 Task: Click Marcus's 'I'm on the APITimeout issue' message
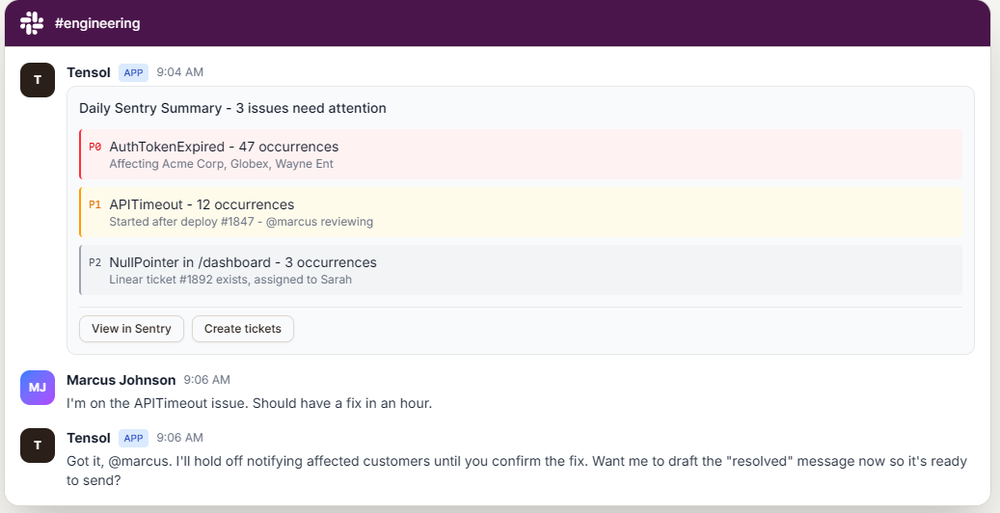point(249,403)
